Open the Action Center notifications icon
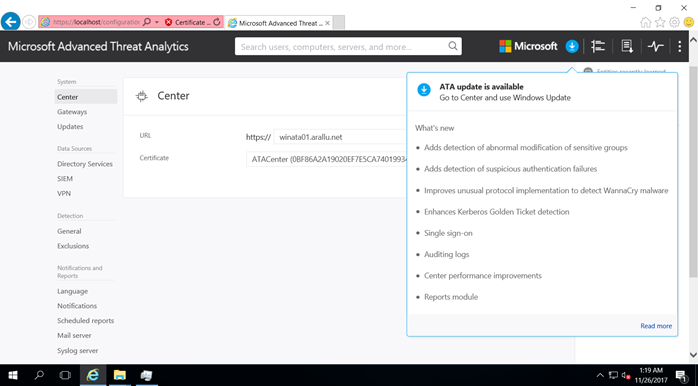 pos(681,375)
